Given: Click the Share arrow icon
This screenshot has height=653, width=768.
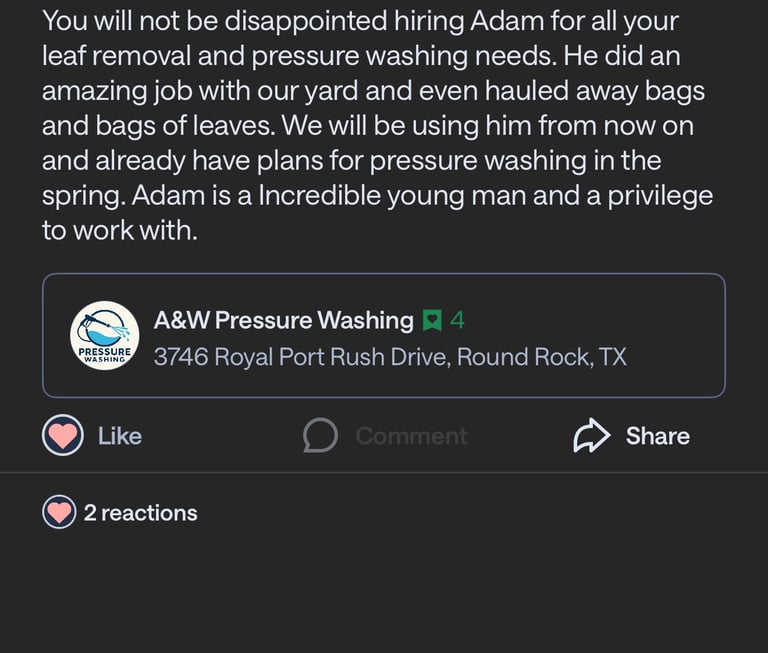Looking at the screenshot, I should pos(592,436).
